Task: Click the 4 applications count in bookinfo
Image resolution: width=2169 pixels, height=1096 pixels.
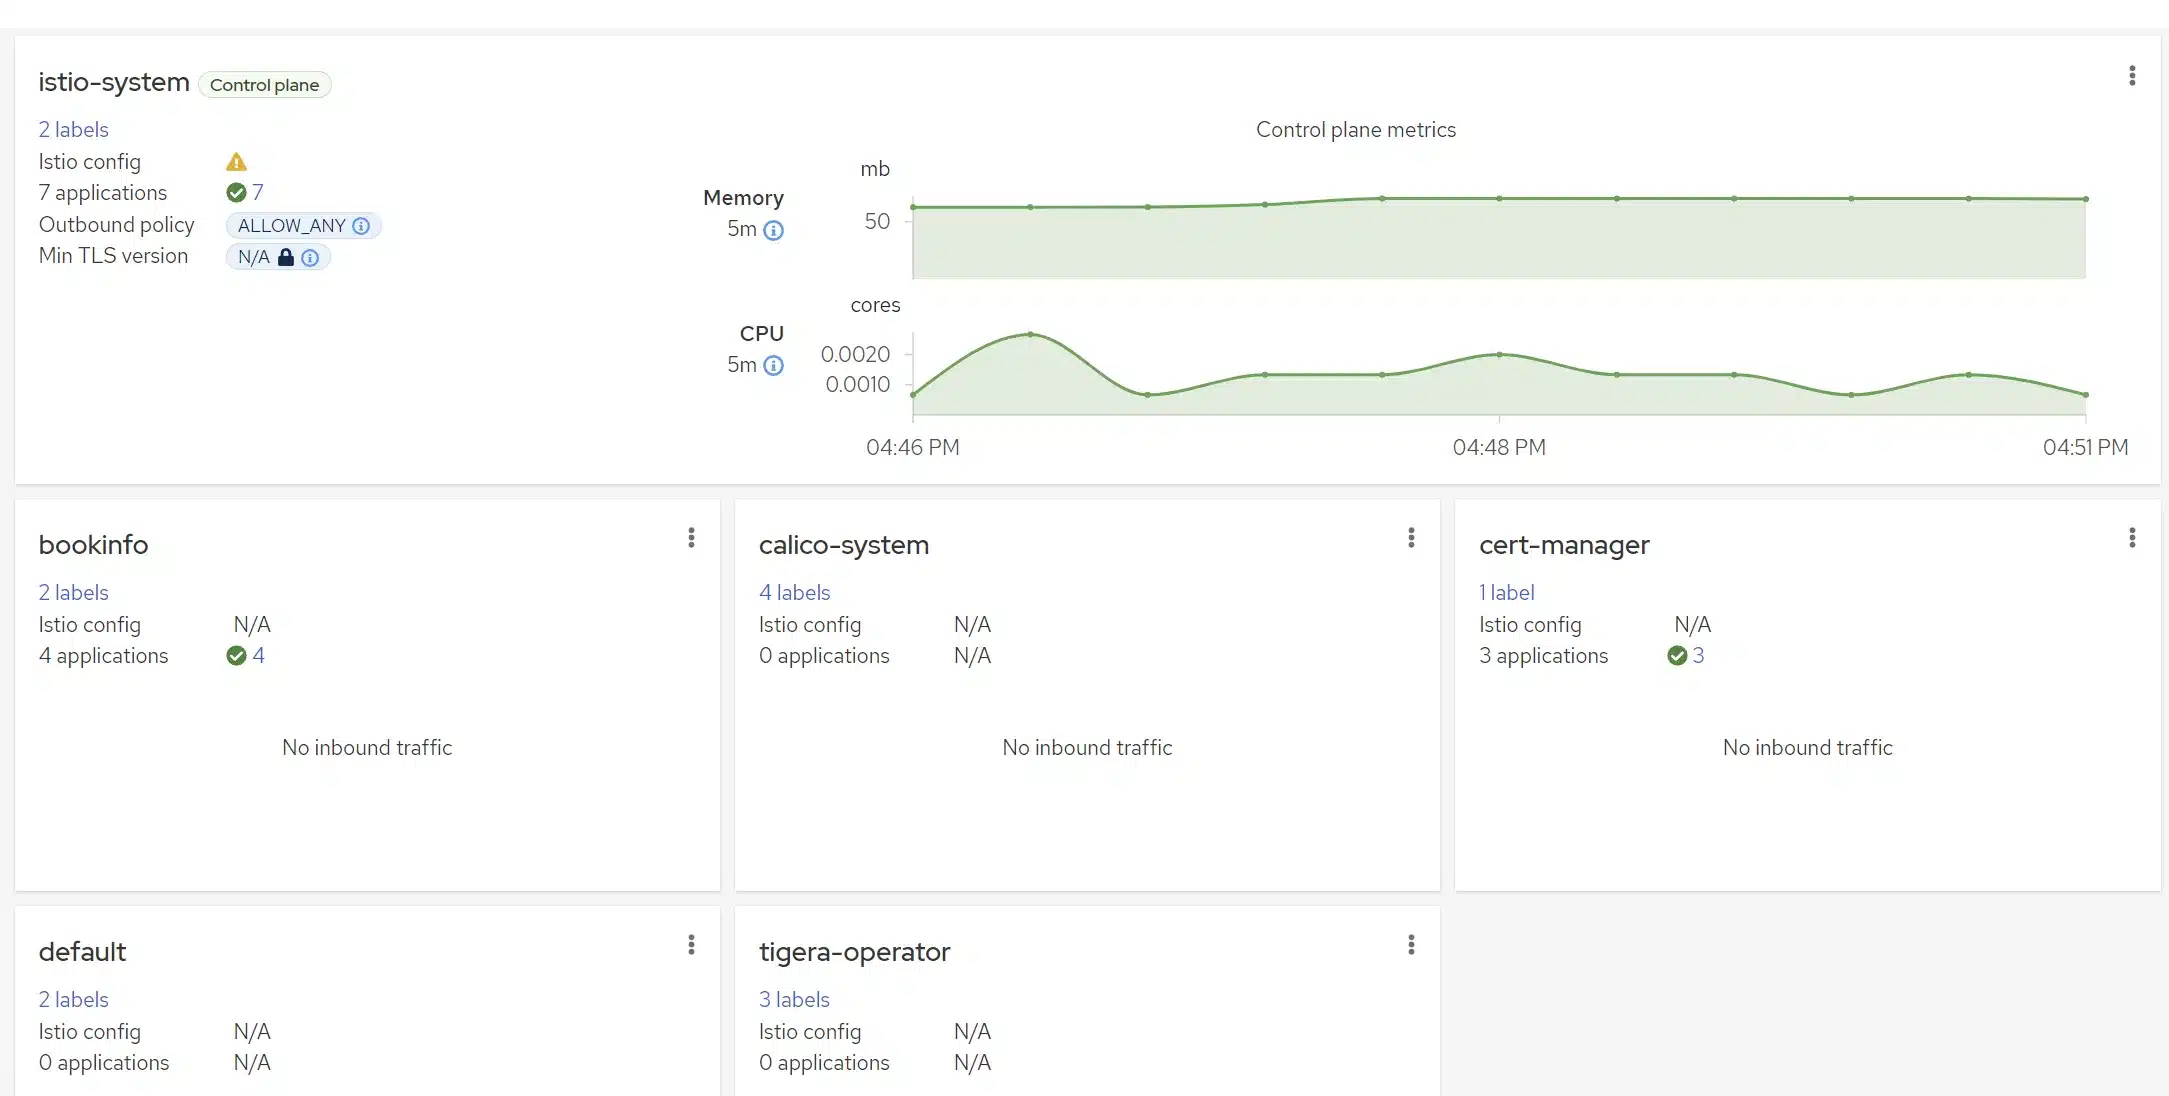Action: [x=258, y=656]
